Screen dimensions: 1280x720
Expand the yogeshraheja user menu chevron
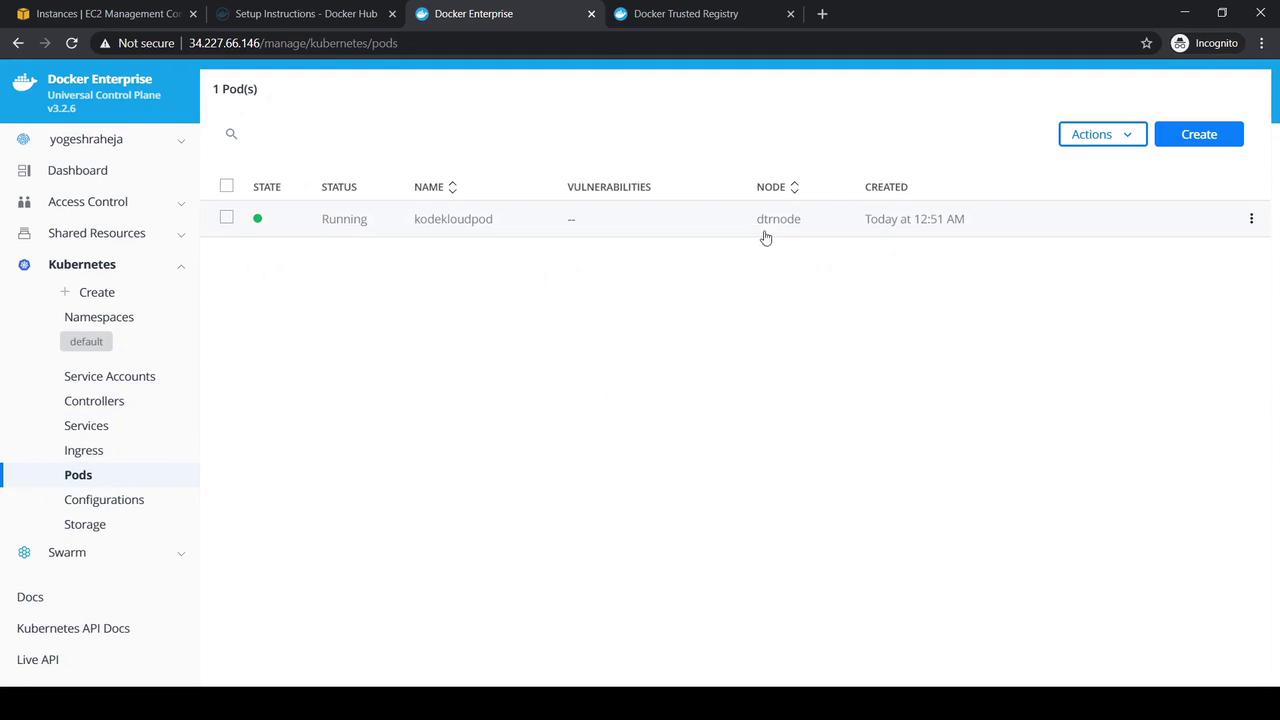pyautogui.click(x=181, y=140)
